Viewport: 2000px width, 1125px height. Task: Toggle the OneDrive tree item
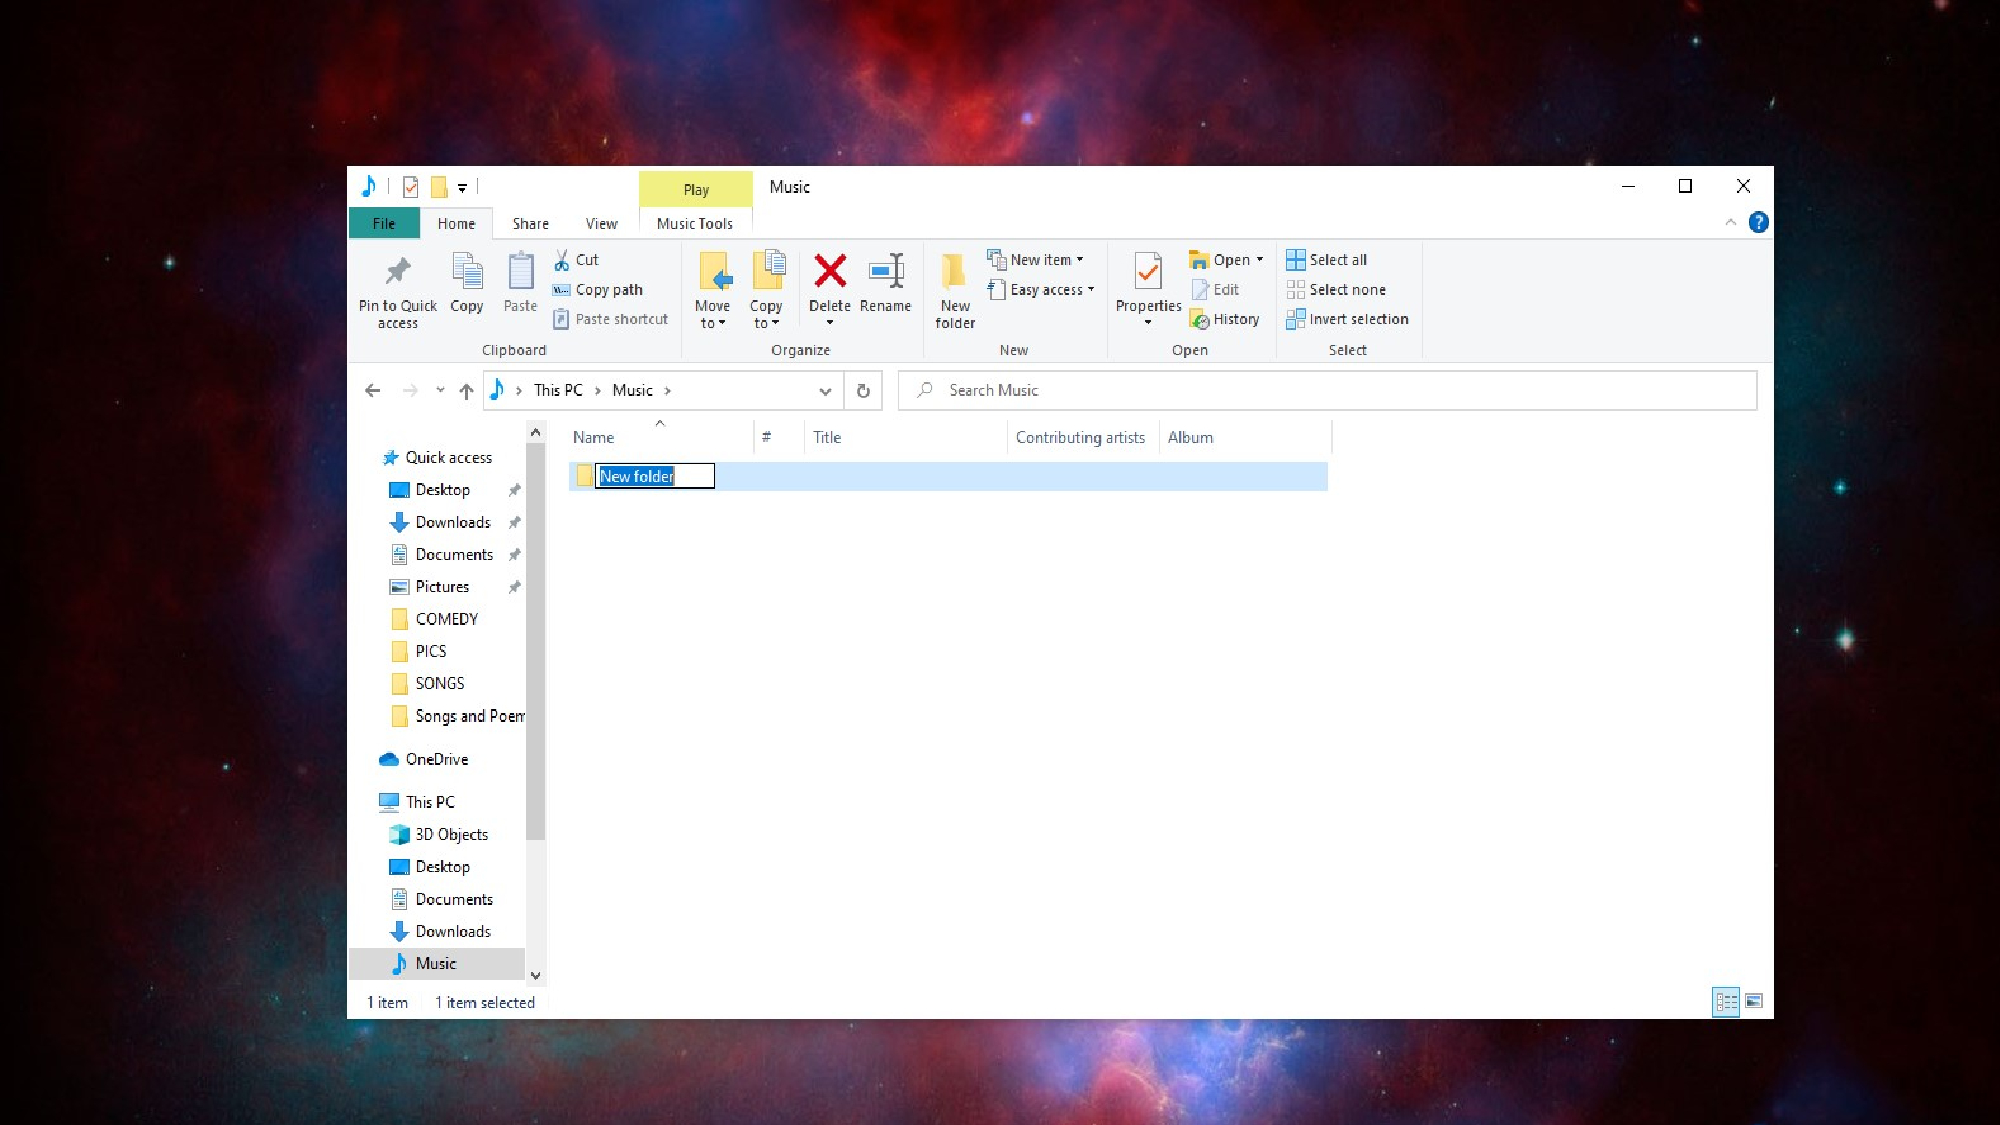click(435, 758)
